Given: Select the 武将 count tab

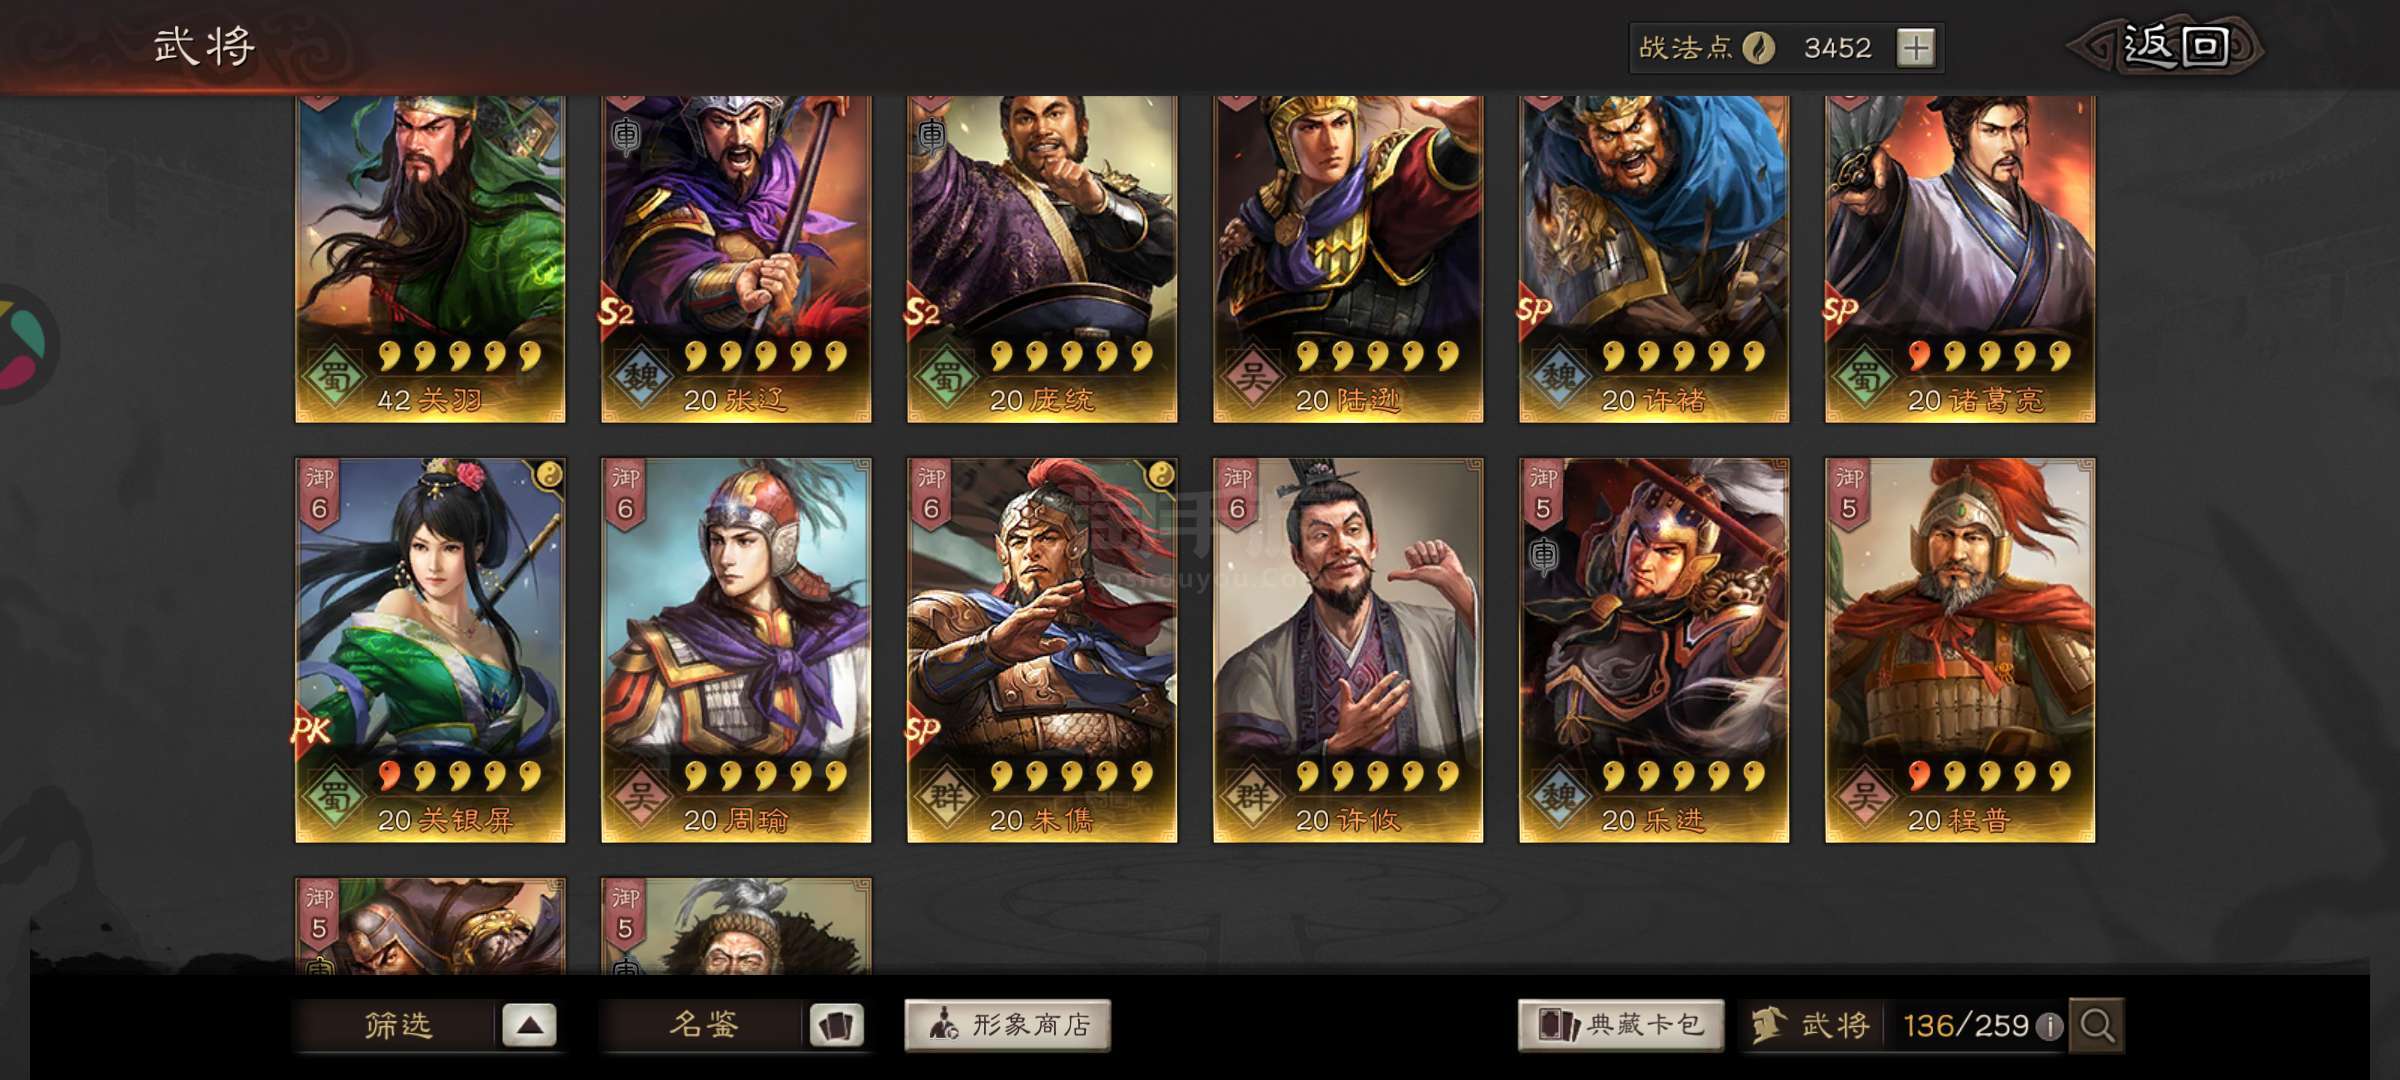Looking at the screenshot, I should pos(1812,1026).
